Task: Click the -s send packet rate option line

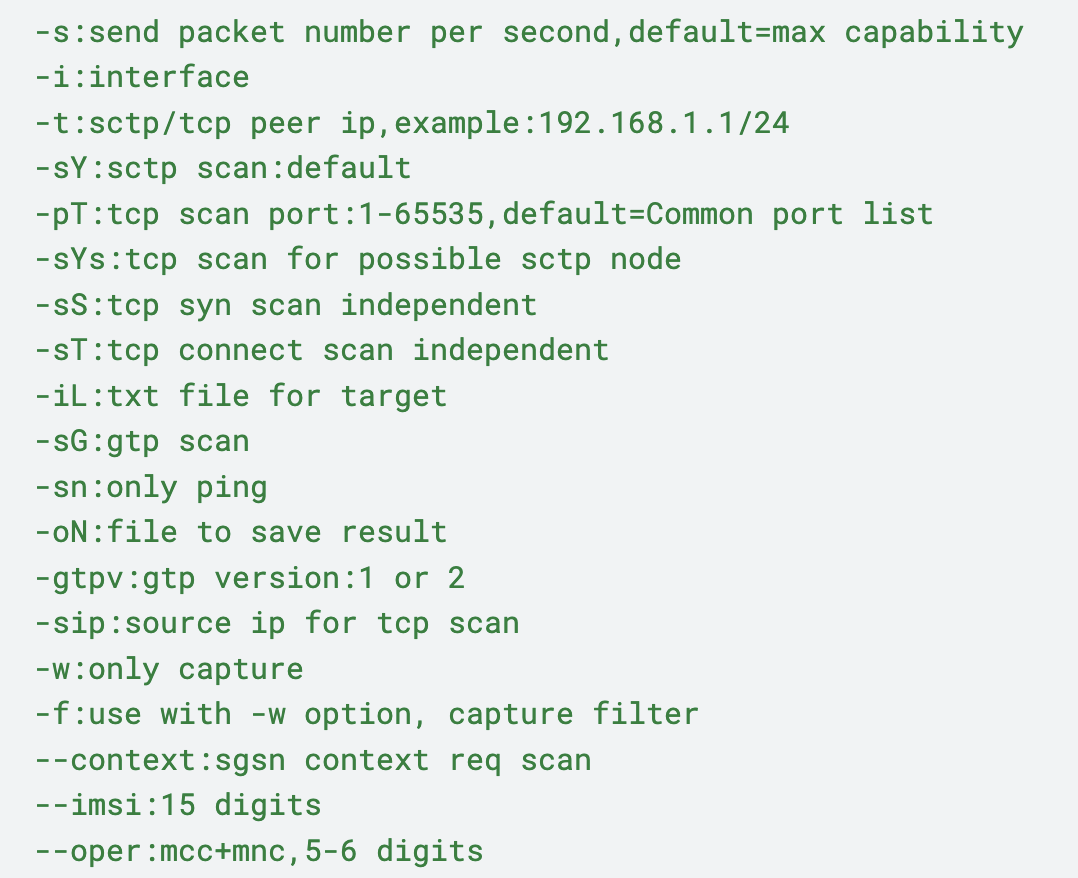Action: (528, 32)
